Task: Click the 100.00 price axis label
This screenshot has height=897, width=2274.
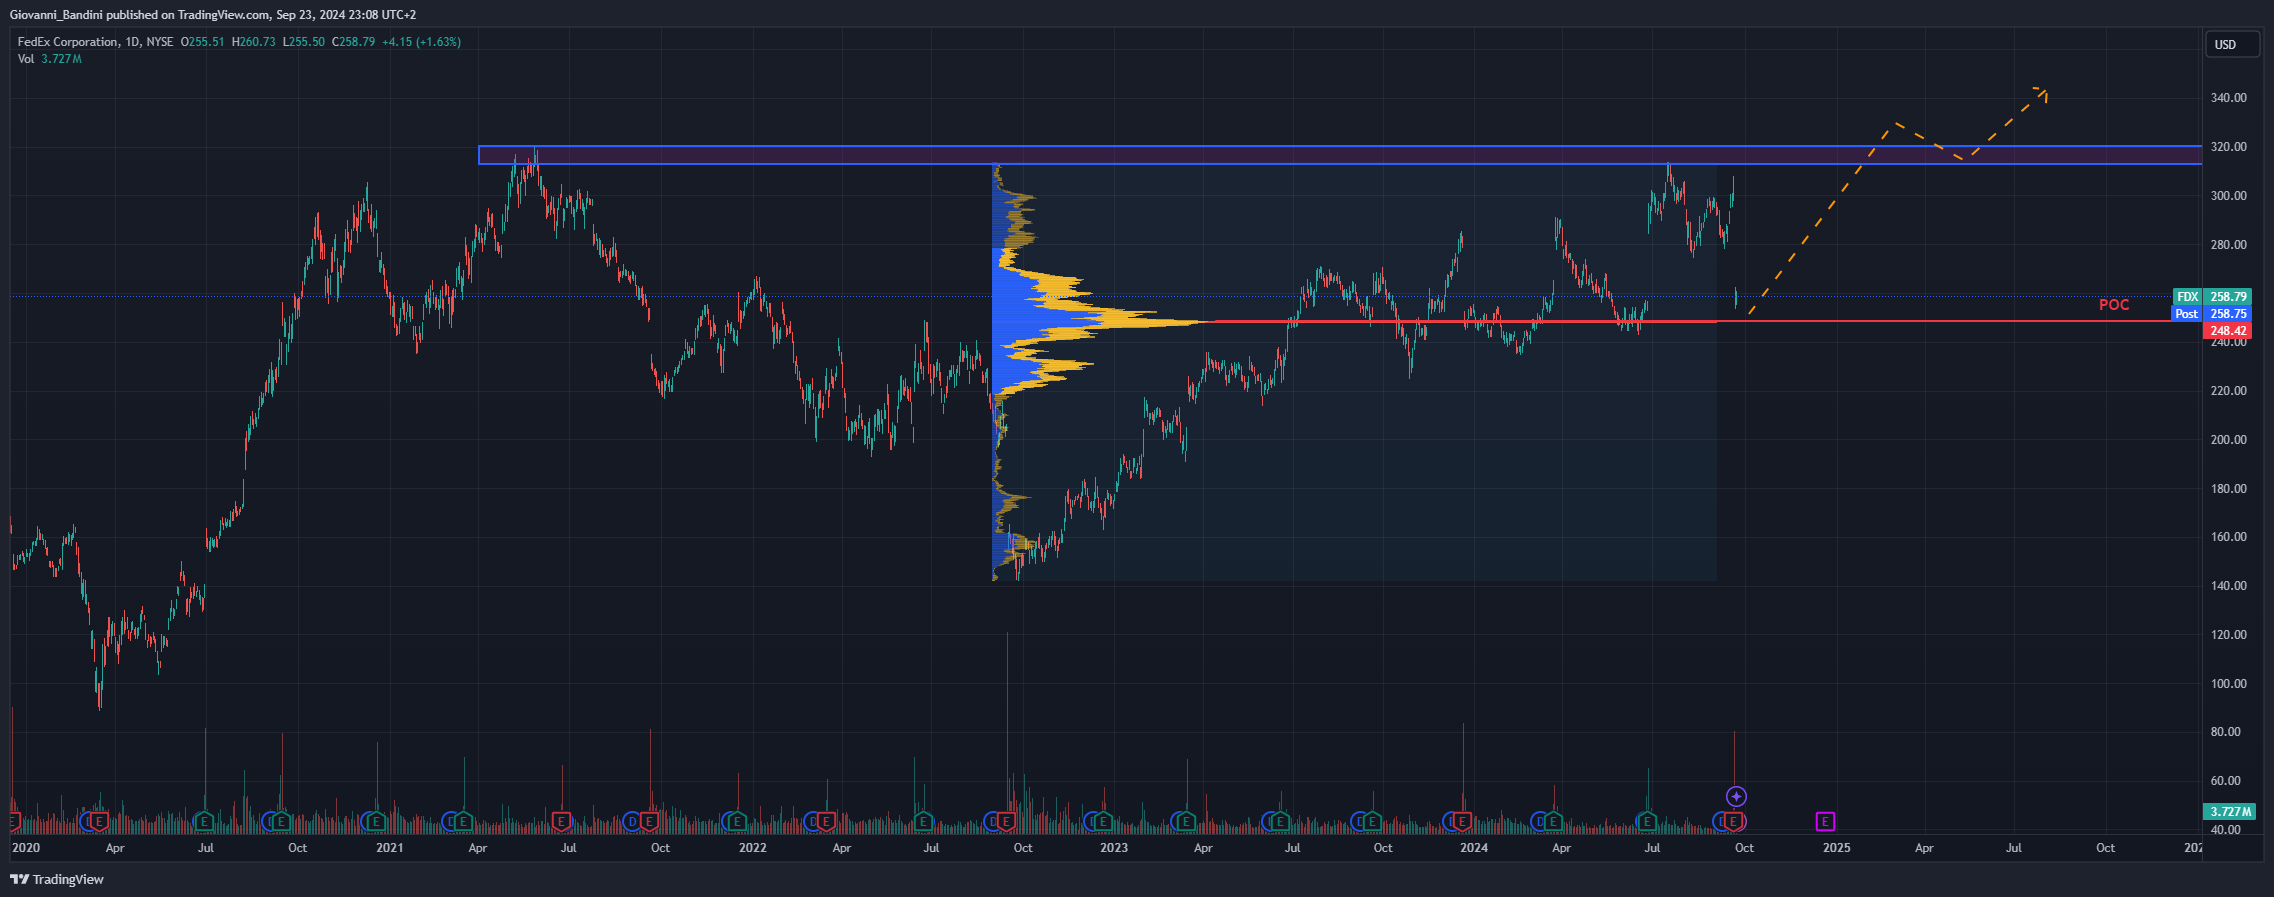Action: pos(2228,684)
